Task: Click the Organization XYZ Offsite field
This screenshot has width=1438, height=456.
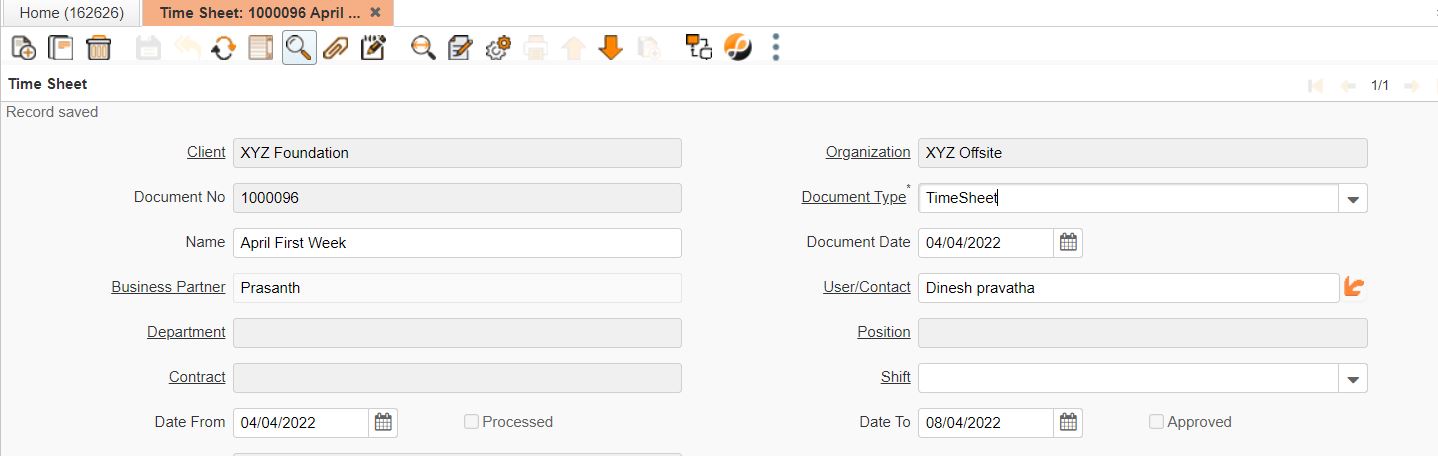Action: click(x=1142, y=153)
